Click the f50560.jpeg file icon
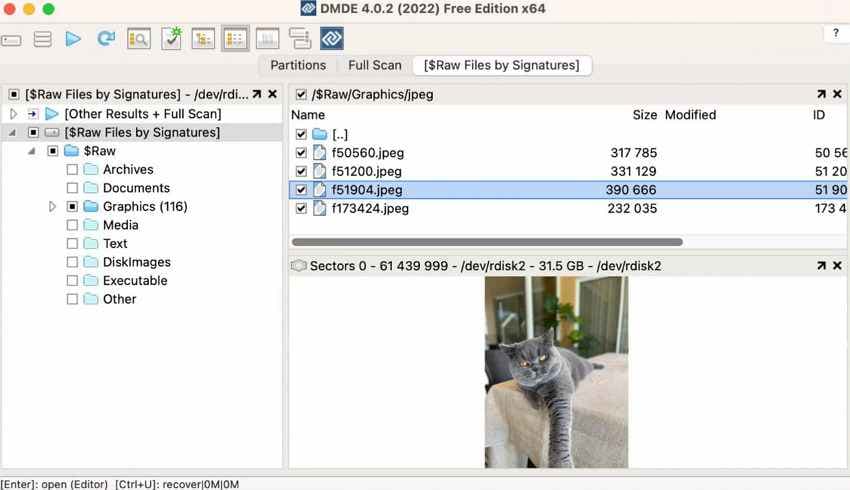This screenshot has width=850, height=490. click(x=320, y=153)
